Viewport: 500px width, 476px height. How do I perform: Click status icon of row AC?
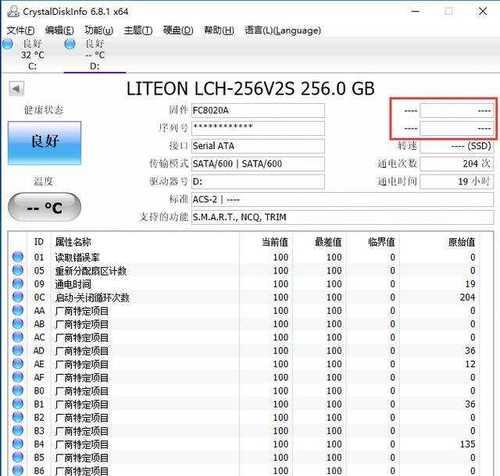18,337
